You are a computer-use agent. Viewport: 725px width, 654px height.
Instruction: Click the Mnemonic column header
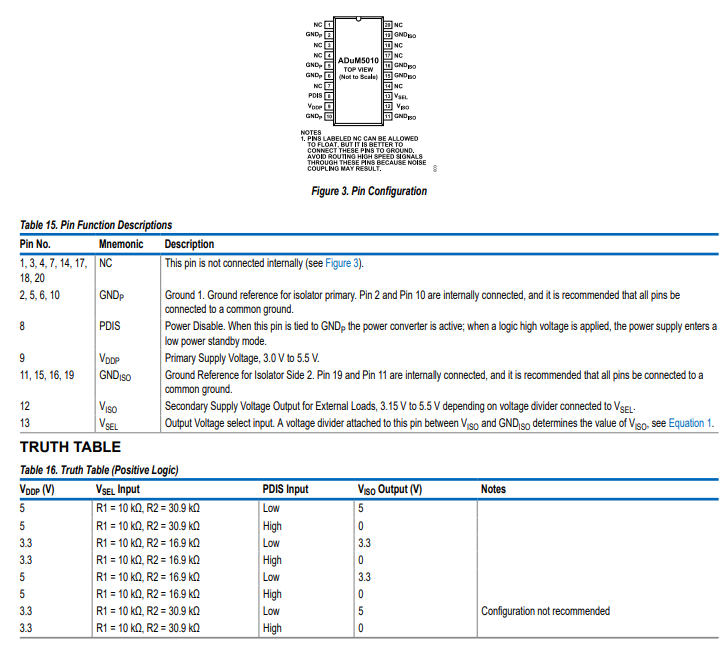click(121, 244)
